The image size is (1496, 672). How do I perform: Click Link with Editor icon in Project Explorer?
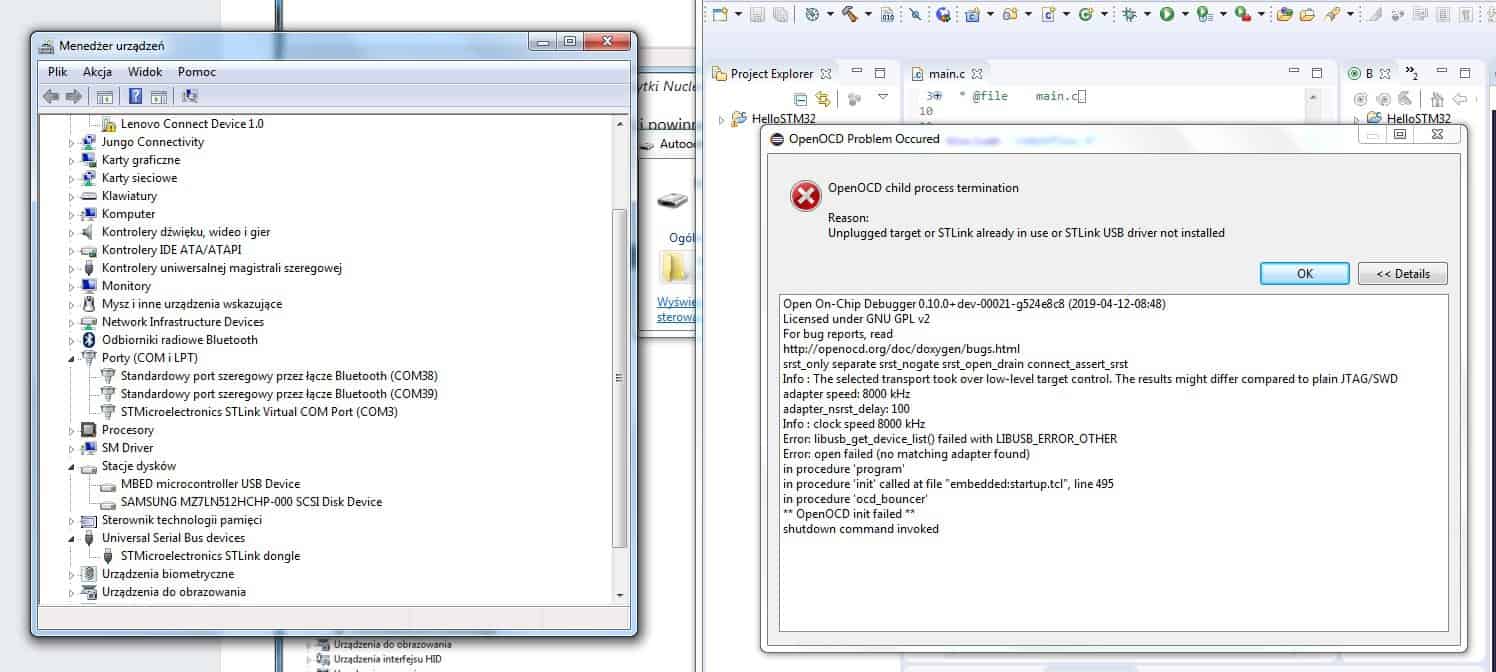click(822, 98)
